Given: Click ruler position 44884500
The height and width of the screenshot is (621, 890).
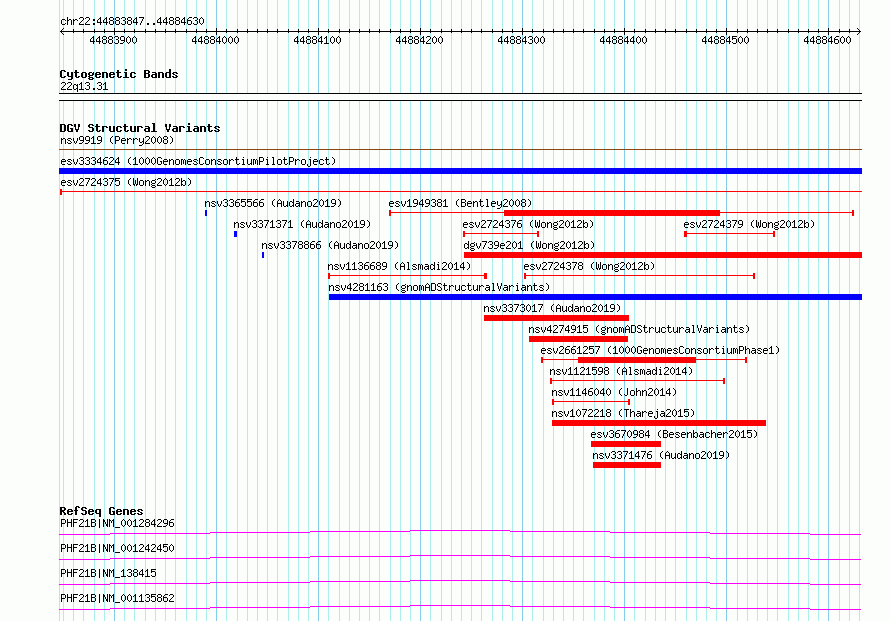Looking at the screenshot, I should click(x=725, y=40).
